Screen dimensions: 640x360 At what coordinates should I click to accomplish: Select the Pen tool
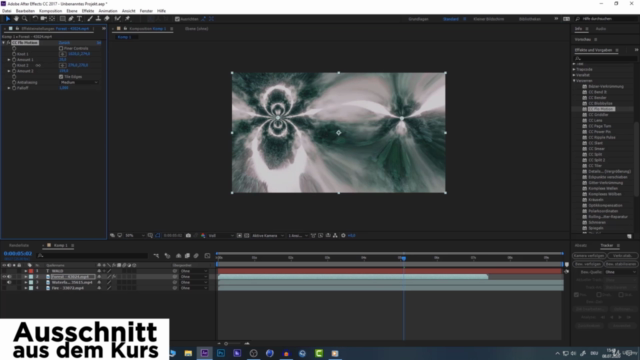coord(71,19)
